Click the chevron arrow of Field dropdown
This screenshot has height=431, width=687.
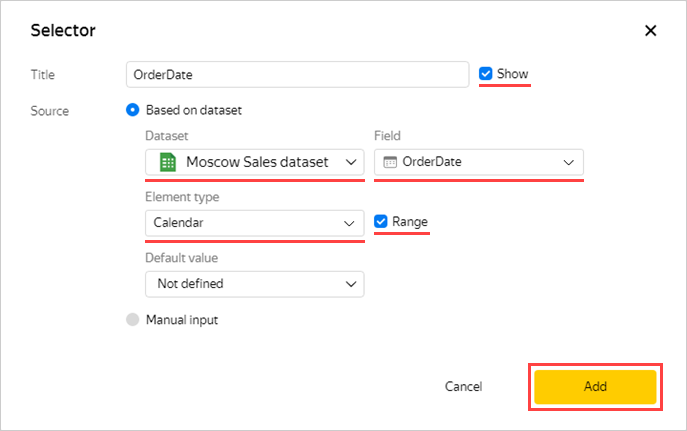[x=569, y=162]
